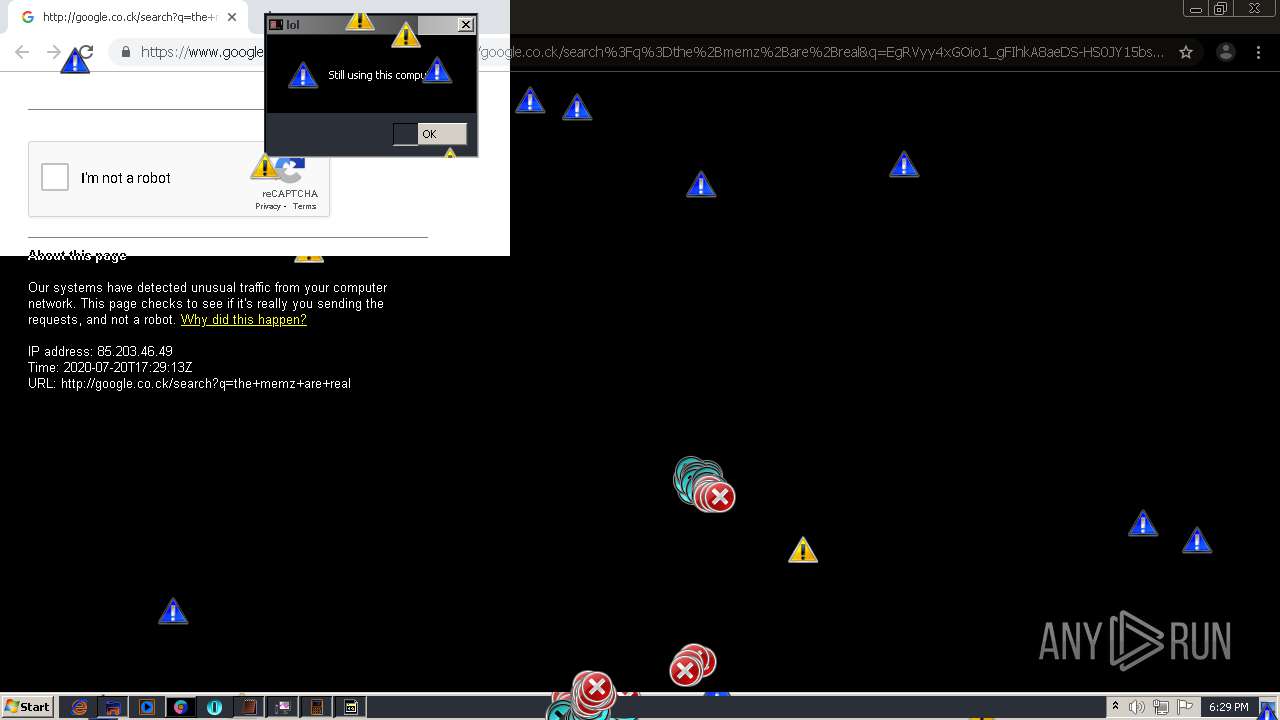
Task: Click the Time 2020-07-20T17:29:13Z line
Action: pos(110,368)
